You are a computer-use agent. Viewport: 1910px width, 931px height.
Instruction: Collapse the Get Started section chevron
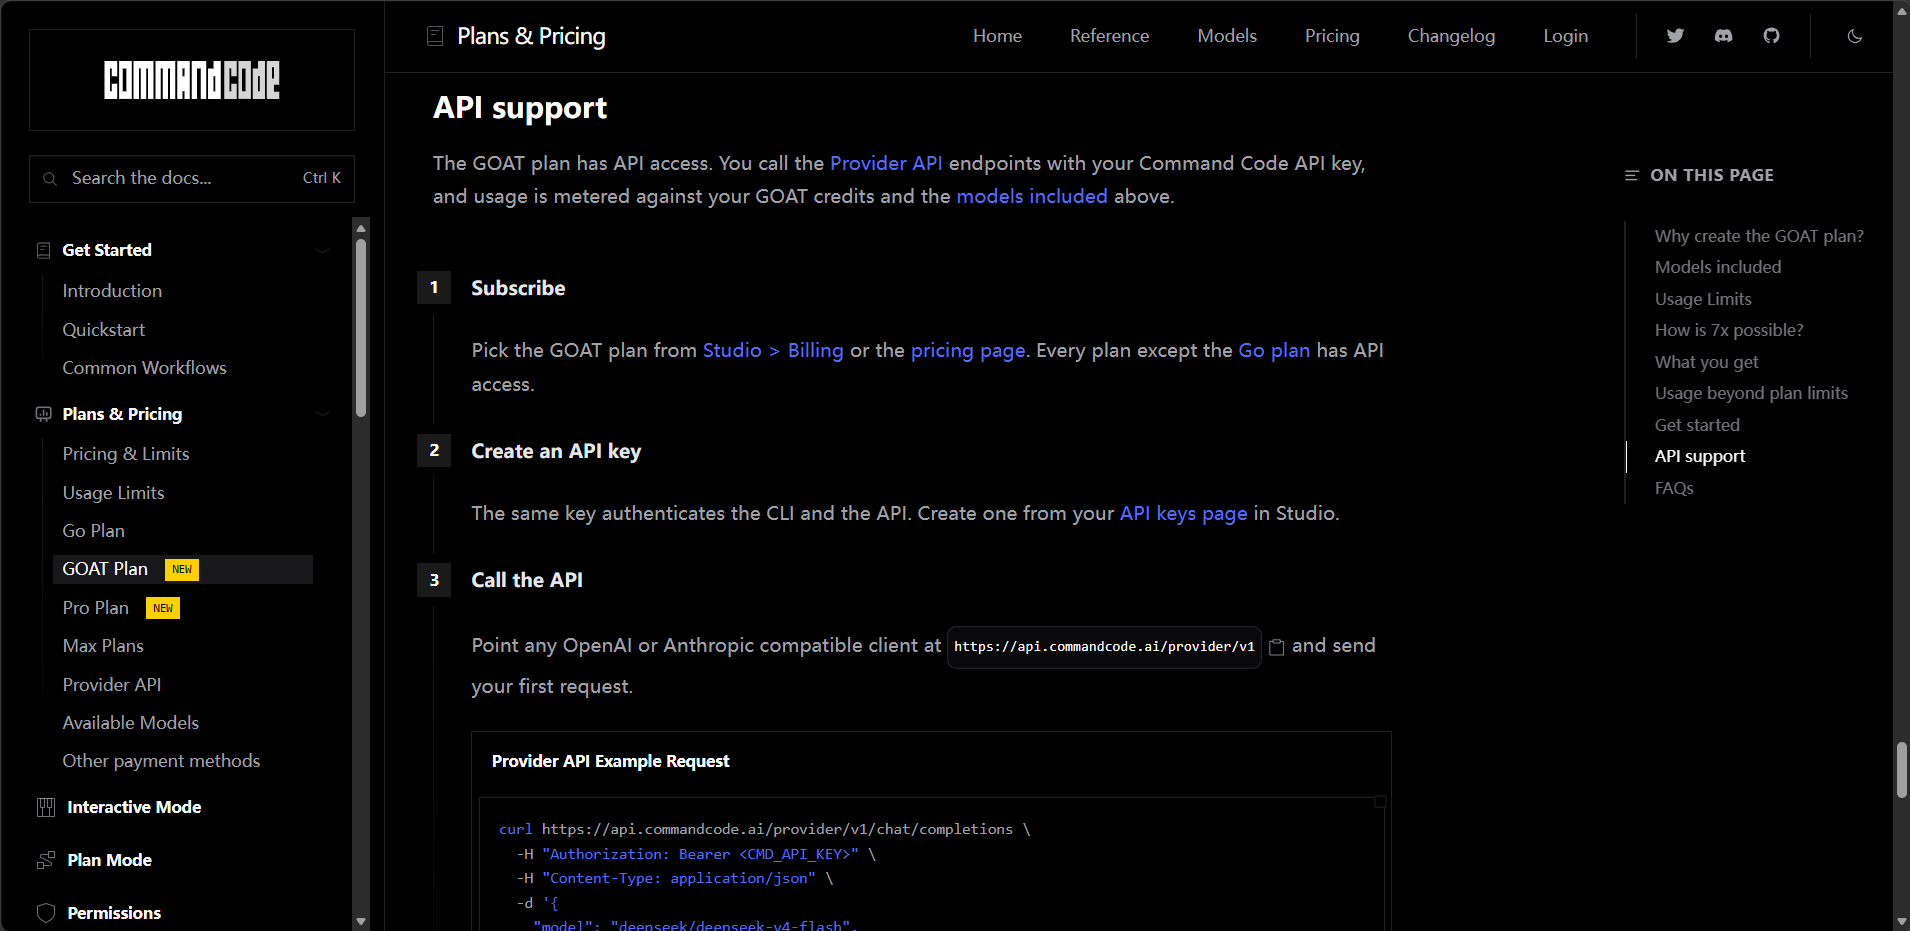pos(322,250)
